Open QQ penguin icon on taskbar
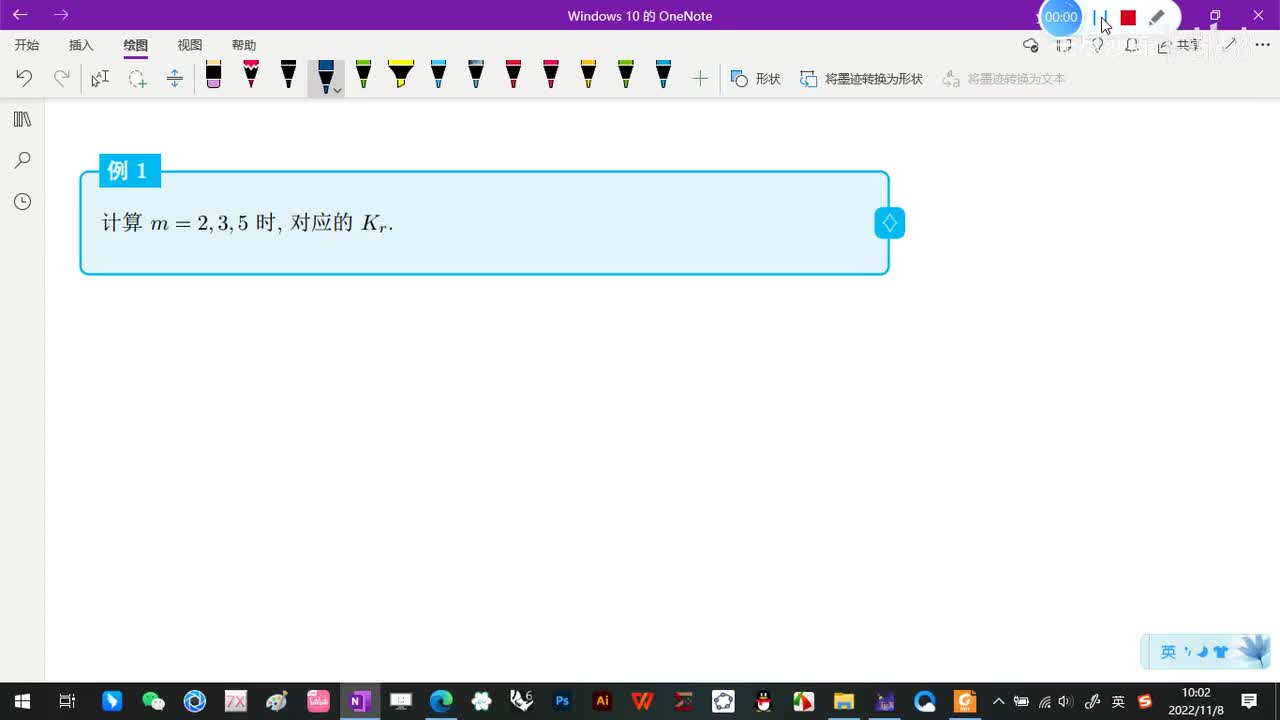 pos(763,701)
